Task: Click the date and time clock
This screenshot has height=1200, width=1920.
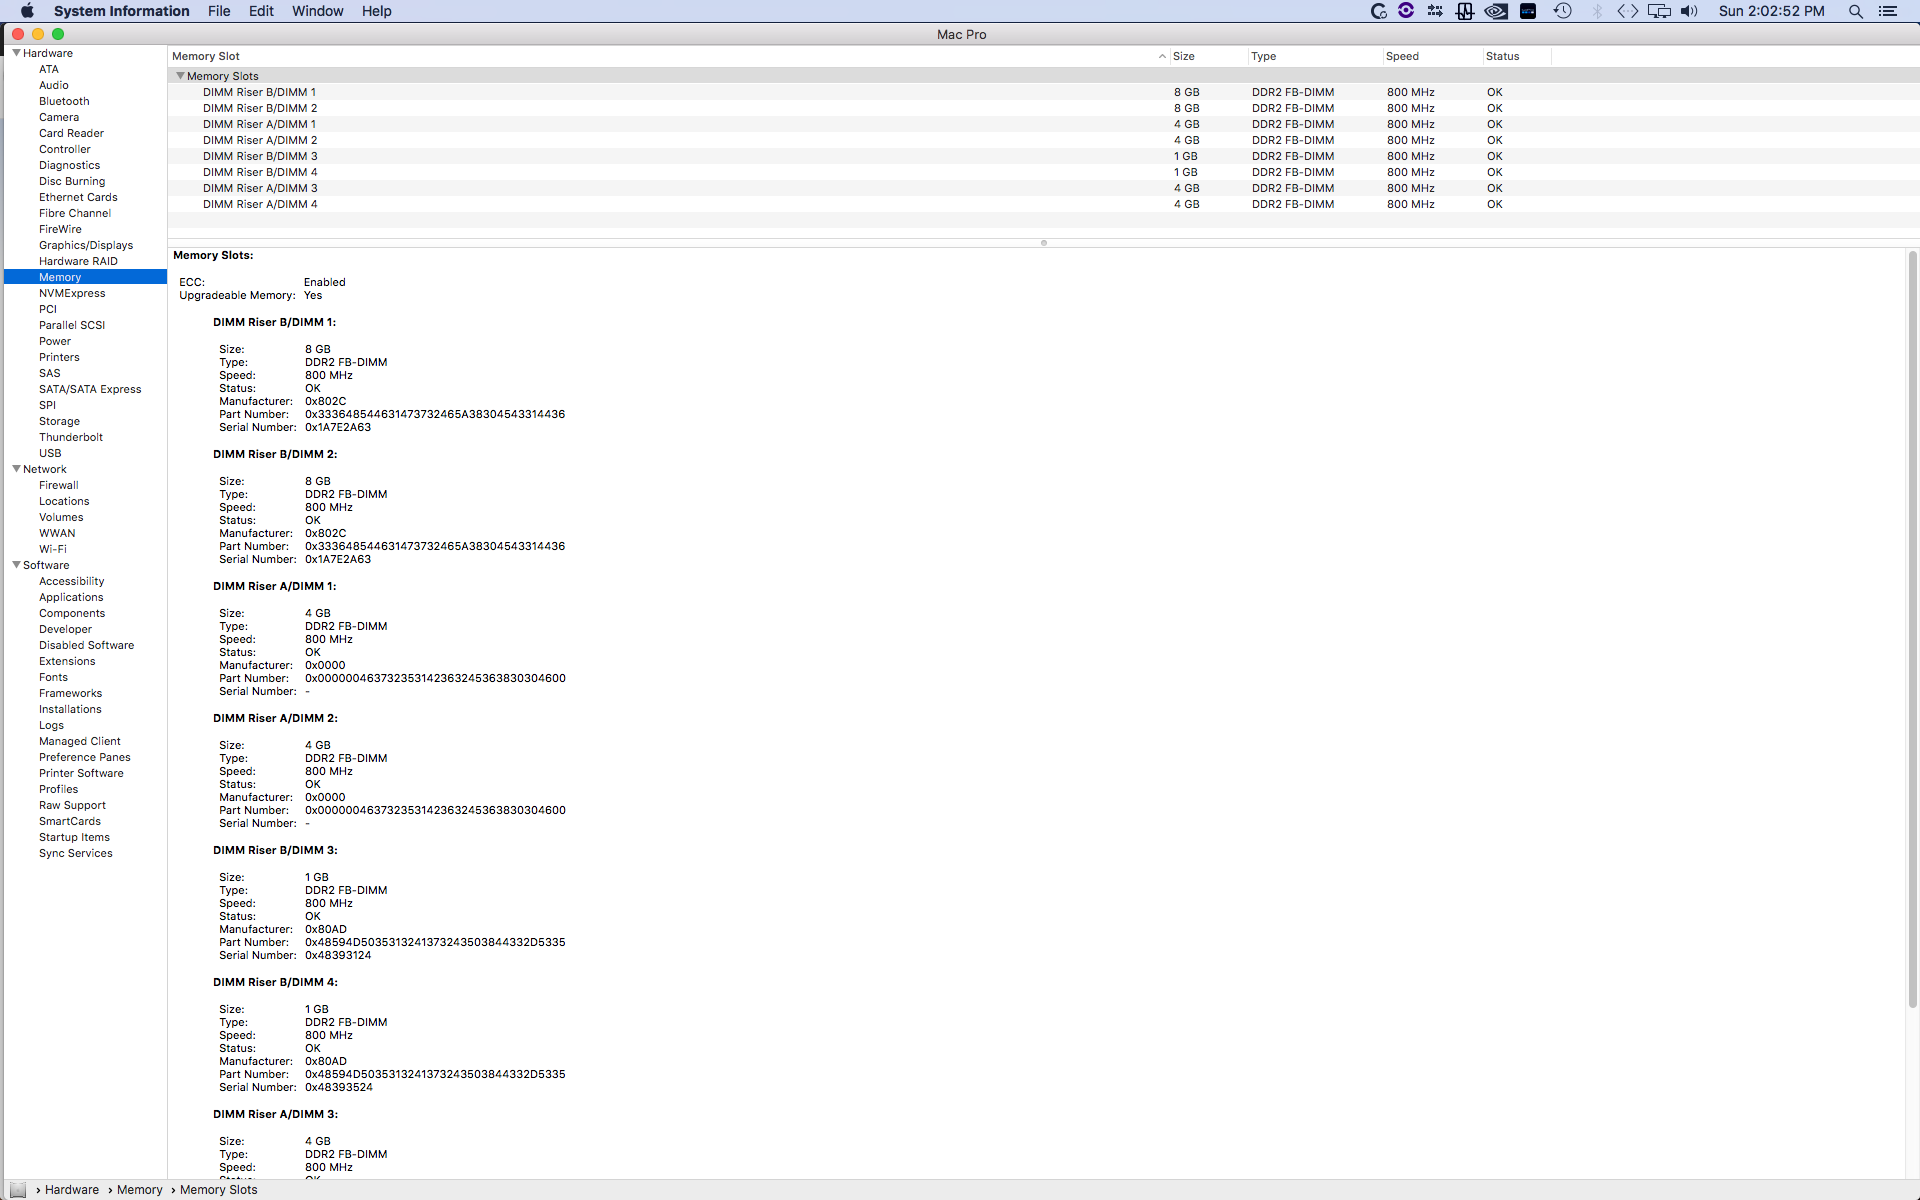Action: click(x=1771, y=11)
